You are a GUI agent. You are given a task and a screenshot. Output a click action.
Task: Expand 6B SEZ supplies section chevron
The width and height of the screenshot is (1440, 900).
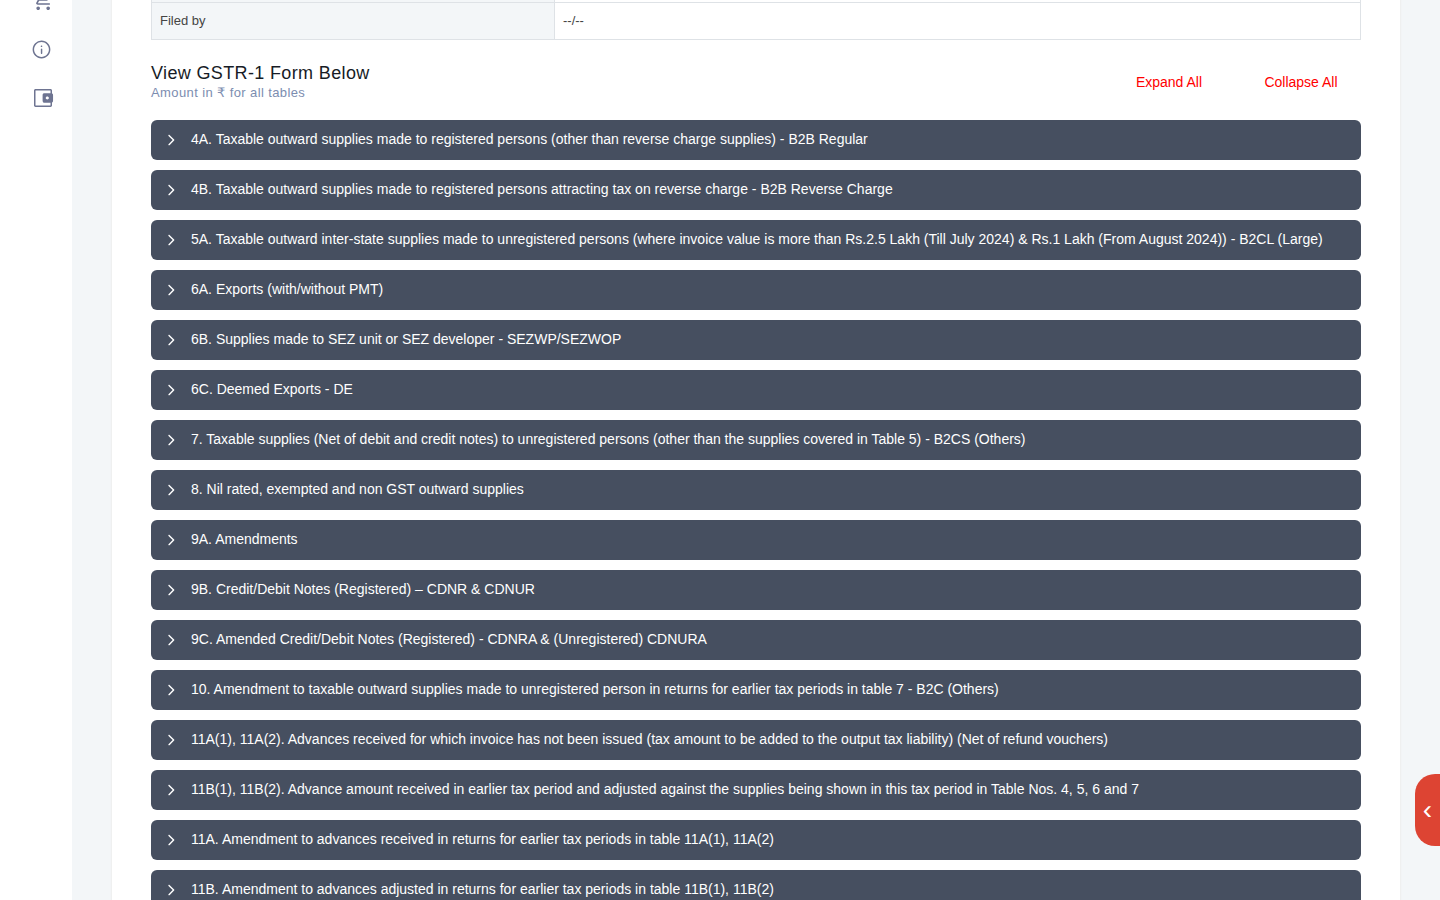click(x=171, y=340)
